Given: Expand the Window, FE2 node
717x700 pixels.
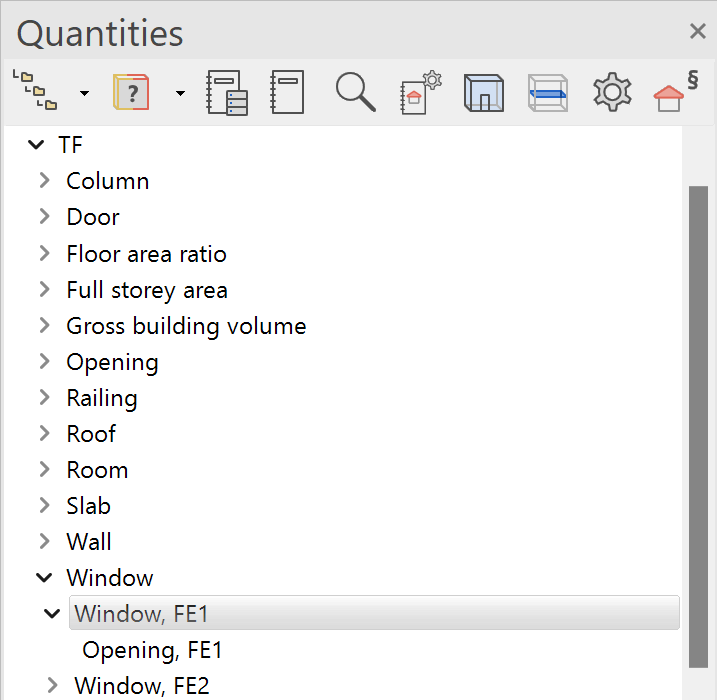Looking at the screenshot, I should [53, 685].
